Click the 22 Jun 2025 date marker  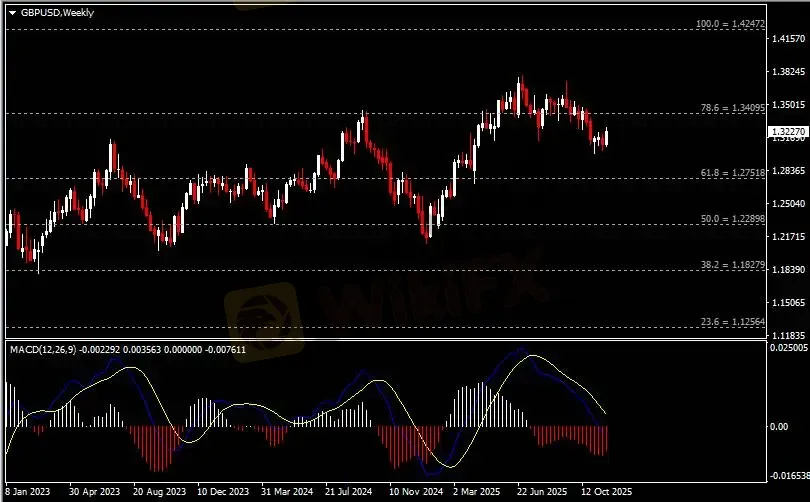[x=544, y=492]
